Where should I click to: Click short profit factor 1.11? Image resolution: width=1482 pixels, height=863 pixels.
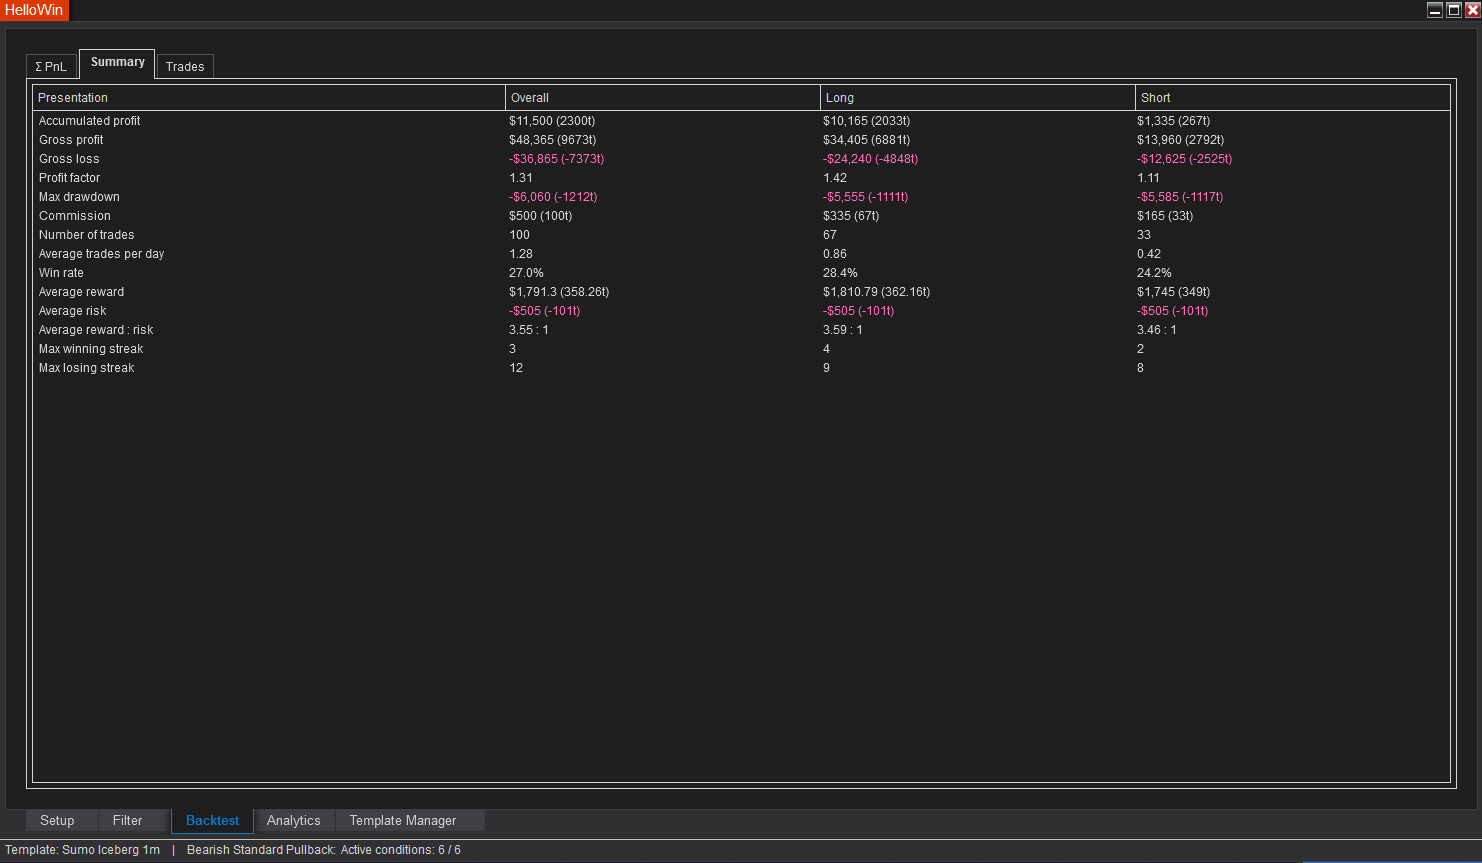pos(1149,178)
